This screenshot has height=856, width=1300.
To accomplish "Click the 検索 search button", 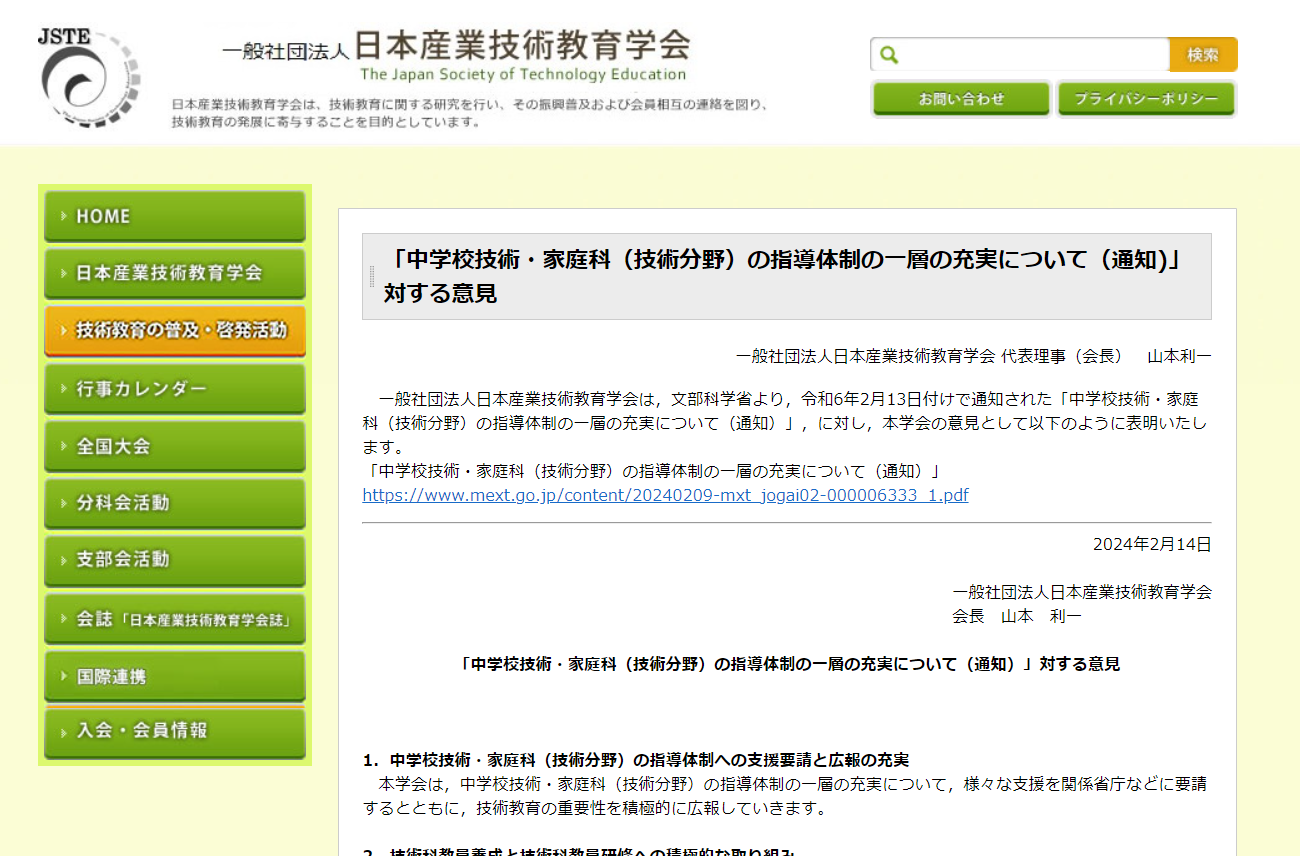I will pos(1203,55).
